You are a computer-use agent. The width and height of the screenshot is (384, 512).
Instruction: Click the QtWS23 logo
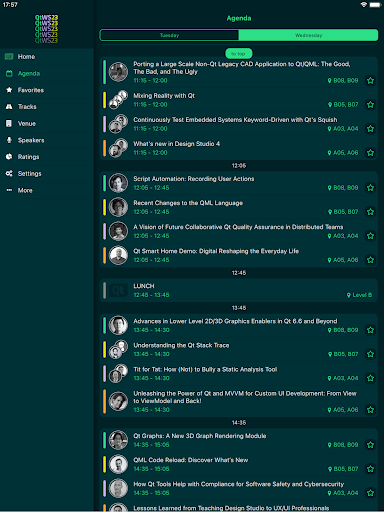coord(46,29)
